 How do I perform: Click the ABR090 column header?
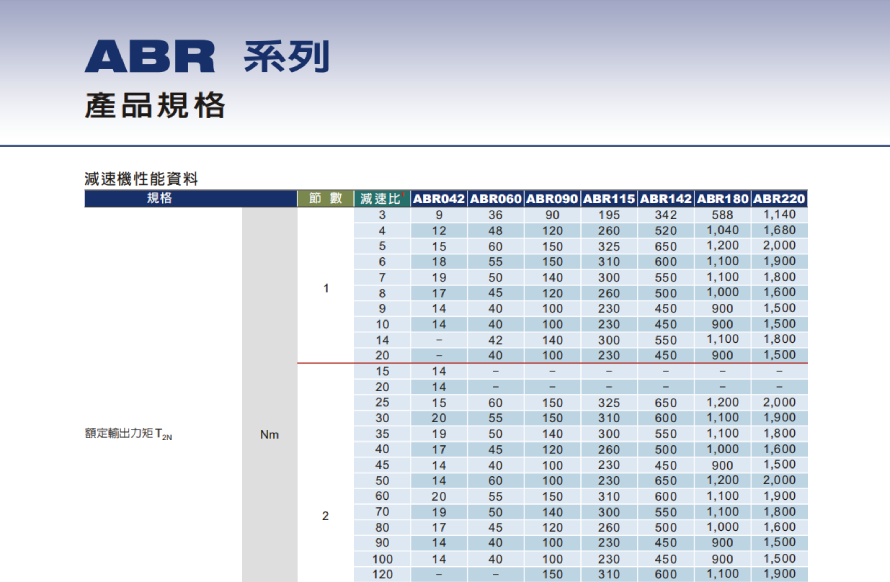(x=552, y=198)
